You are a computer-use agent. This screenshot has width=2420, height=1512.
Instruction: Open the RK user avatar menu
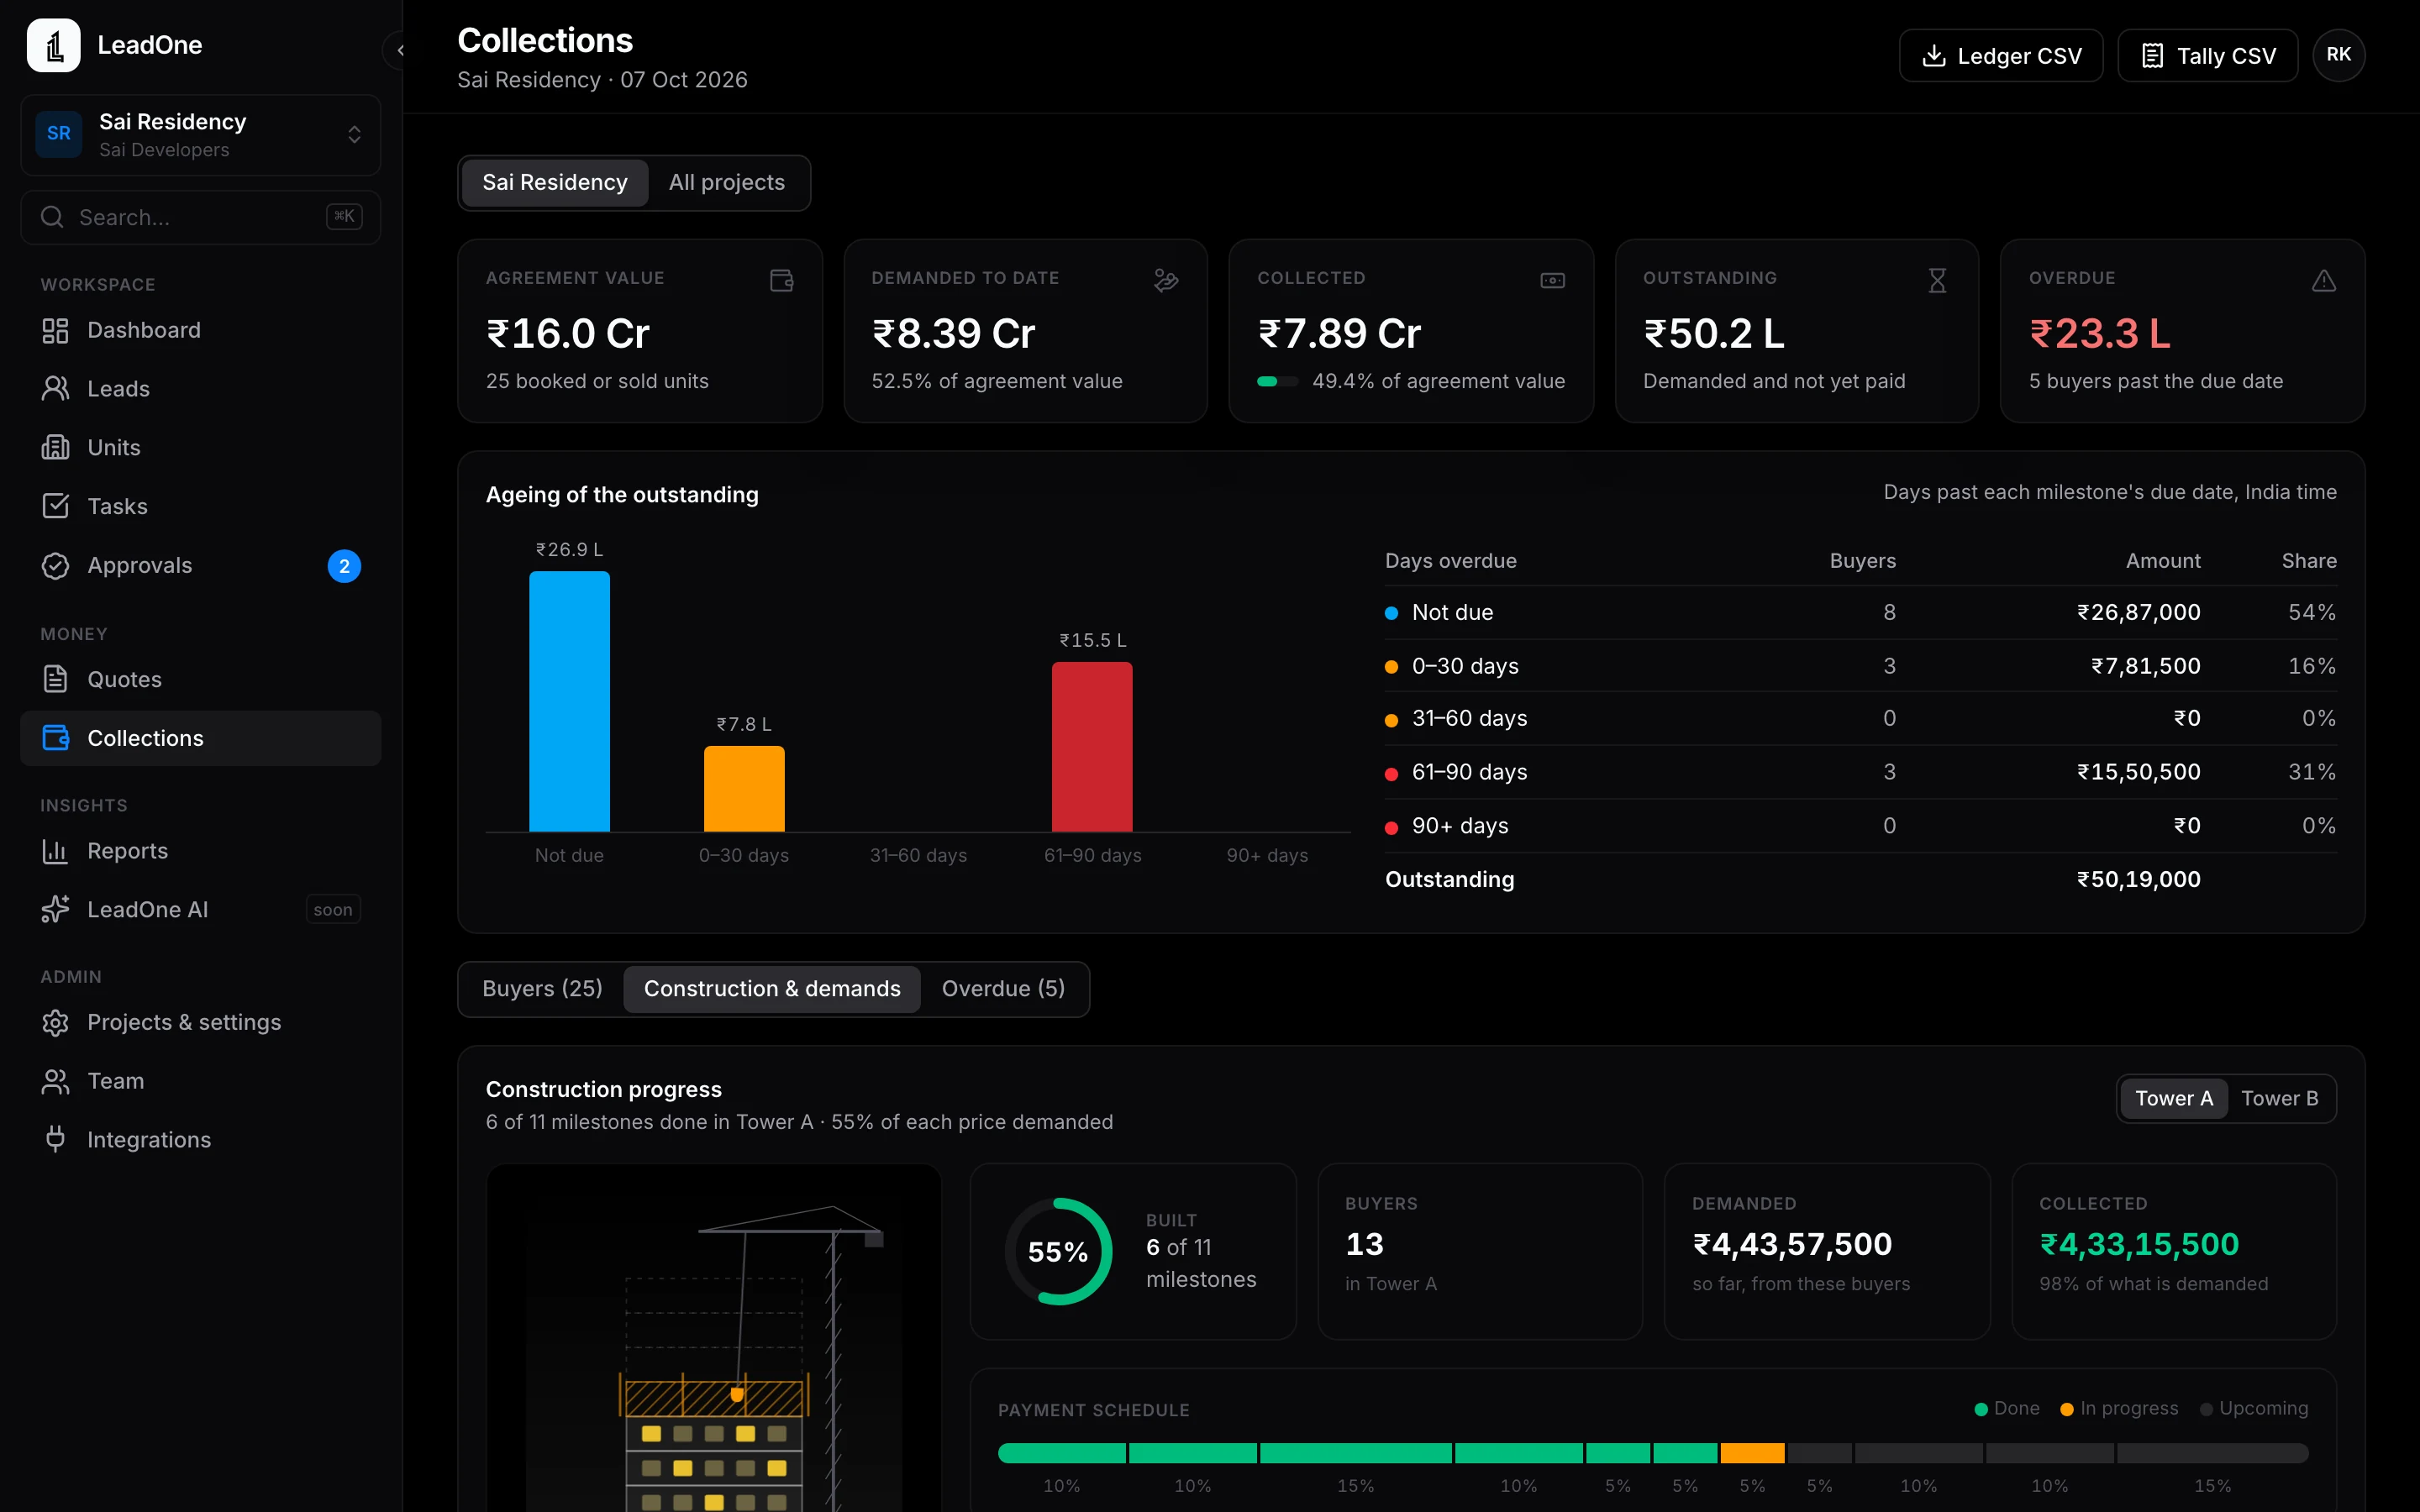point(2339,55)
